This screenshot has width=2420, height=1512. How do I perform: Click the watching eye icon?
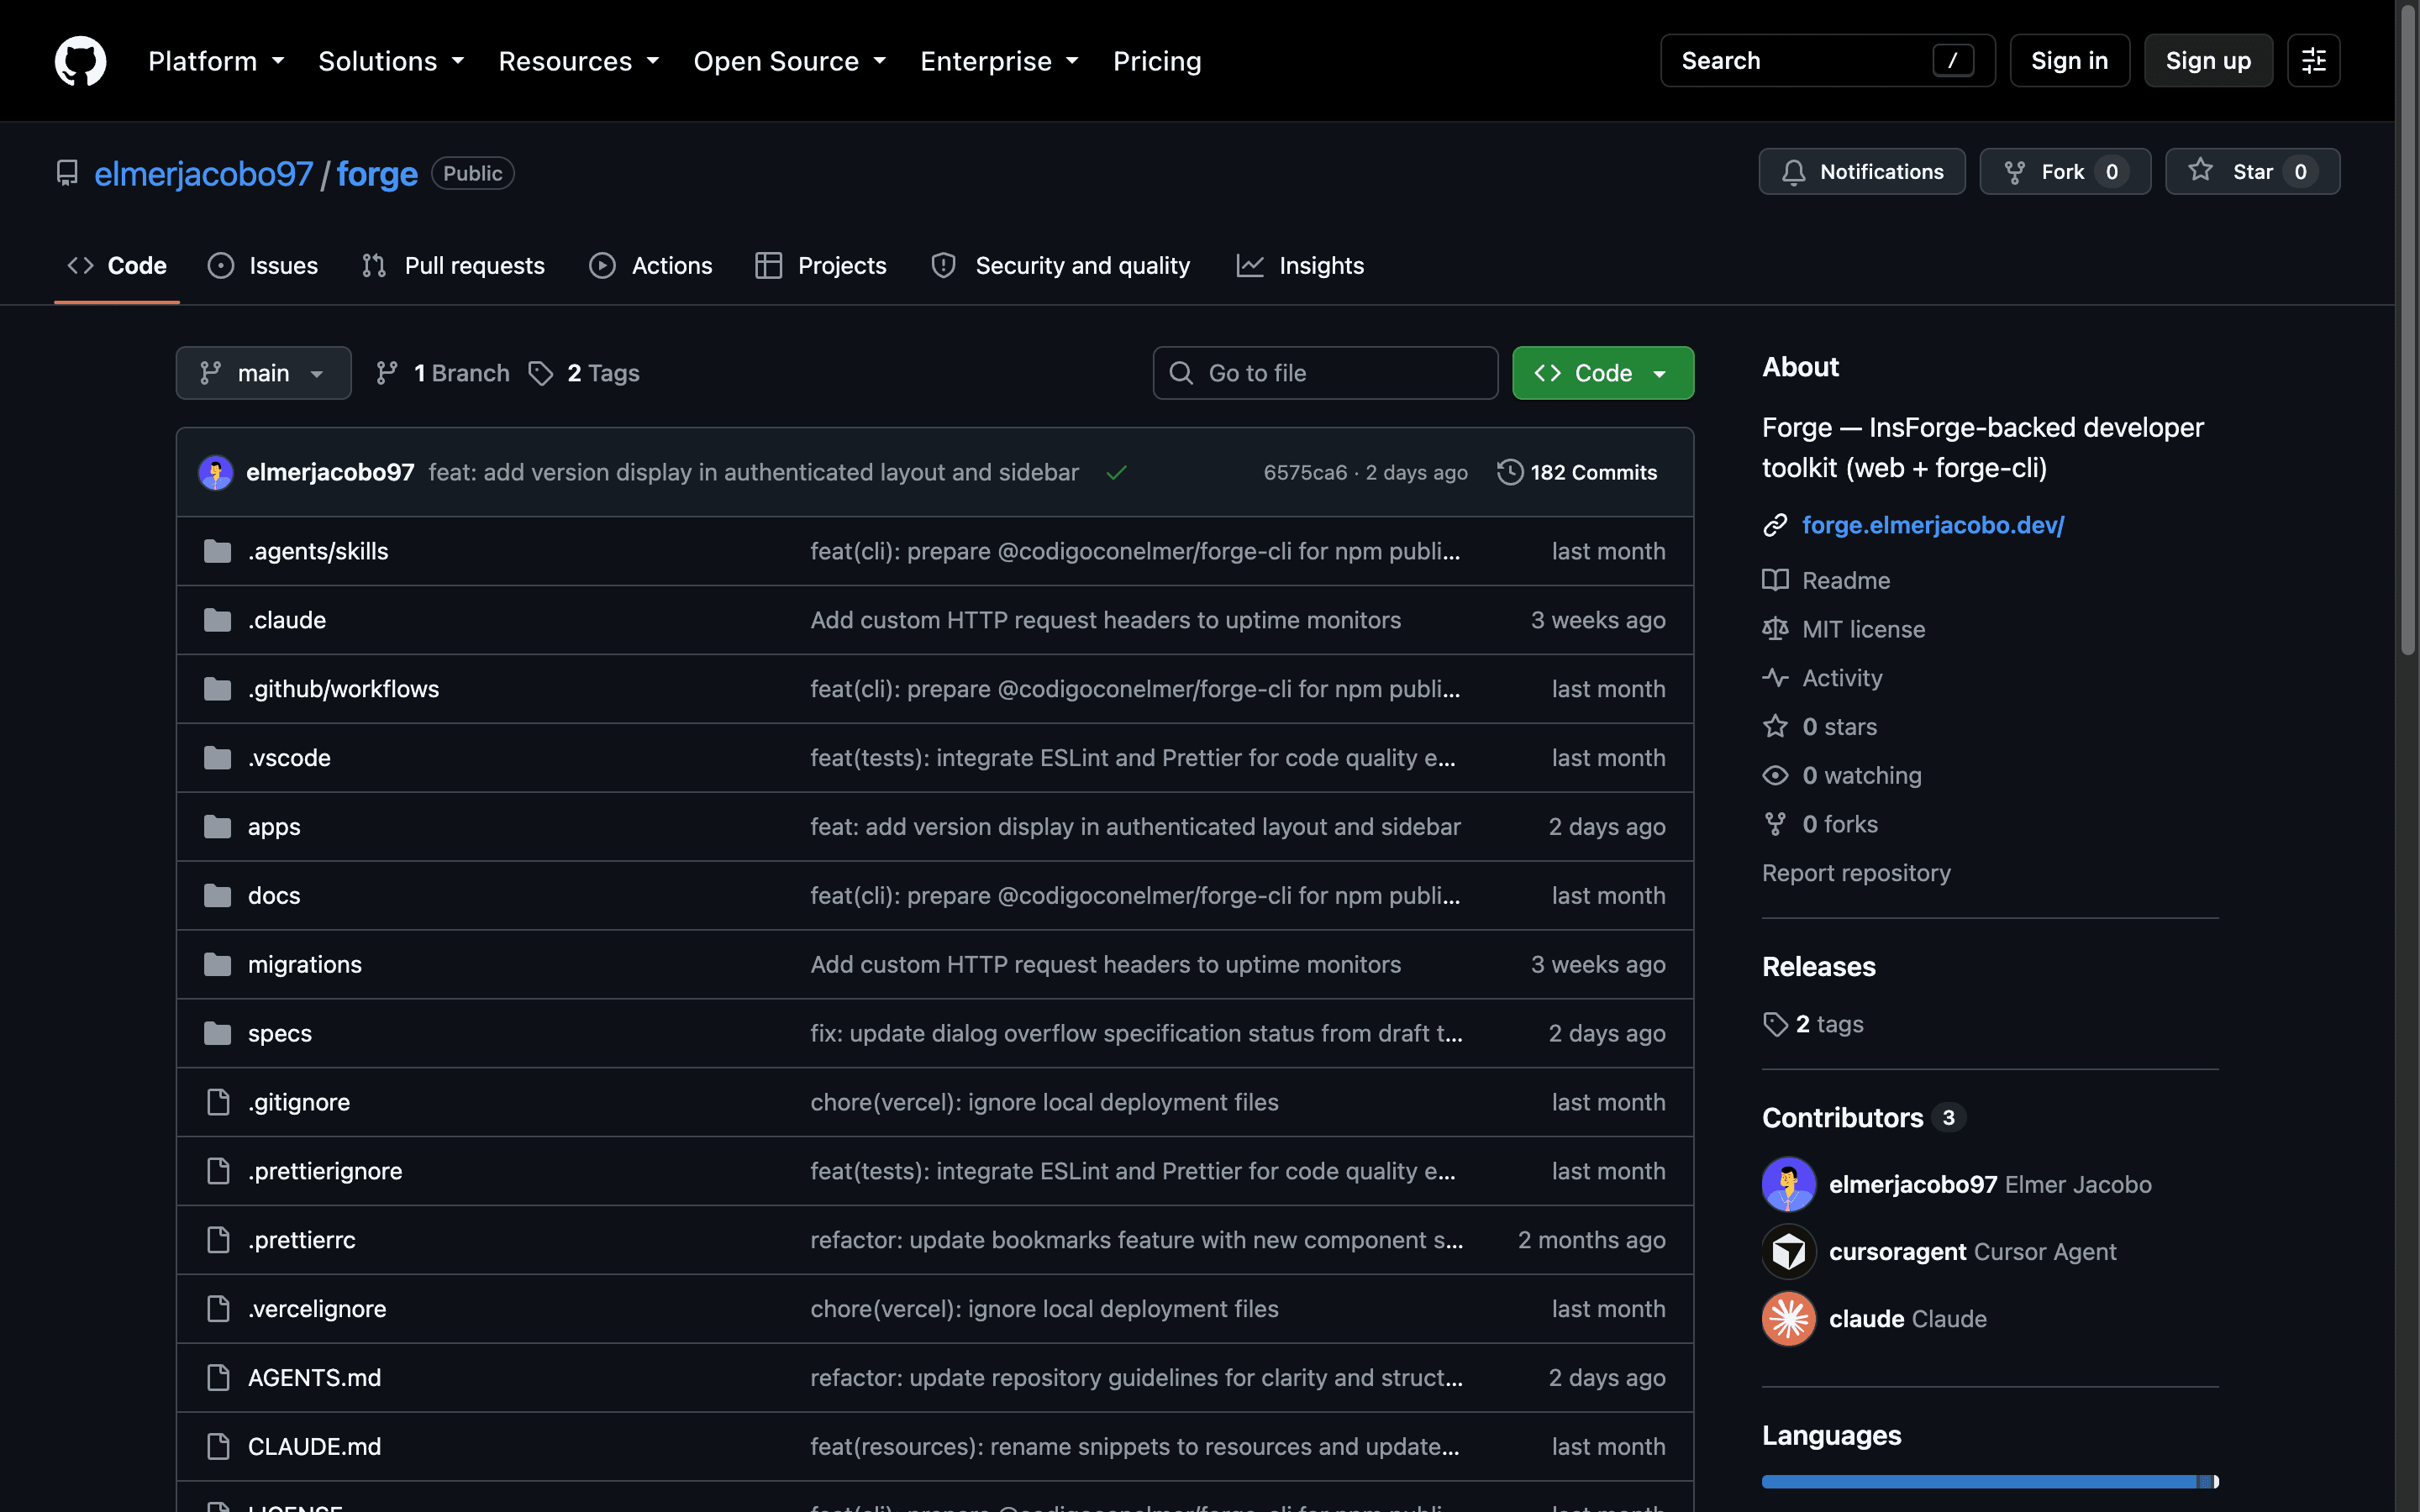tap(1775, 775)
